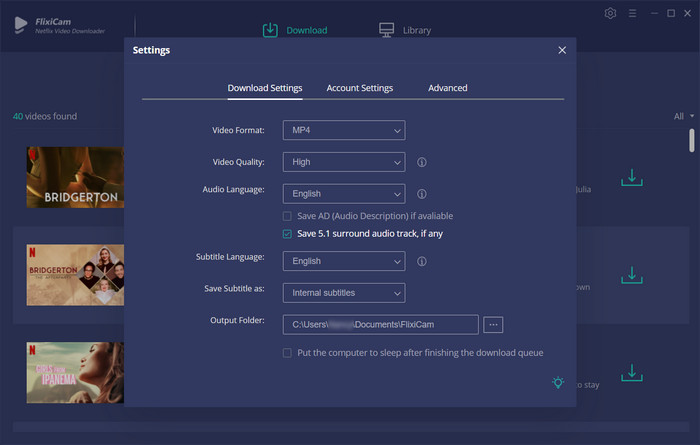Select the Bridgerton Afterparty thumbnail
The image size is (700, 445).
[x=75, y=274]
